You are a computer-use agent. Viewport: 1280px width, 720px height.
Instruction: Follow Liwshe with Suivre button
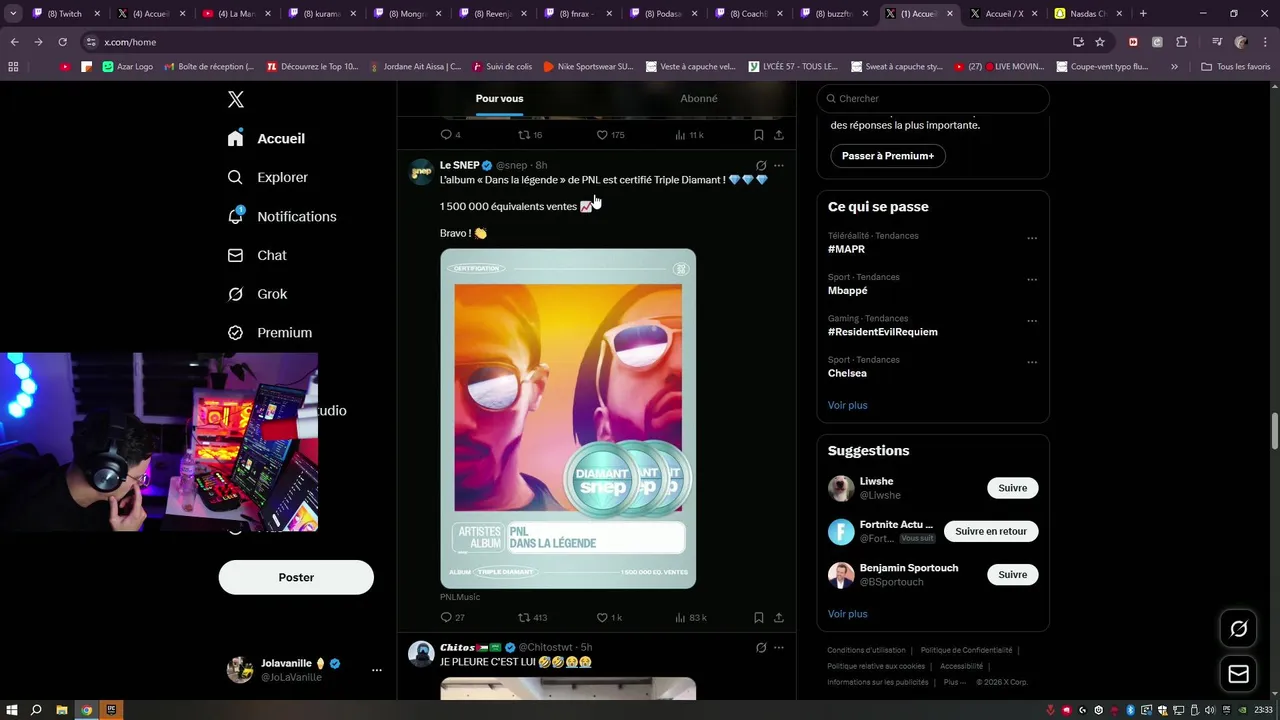click(1012, 488)
